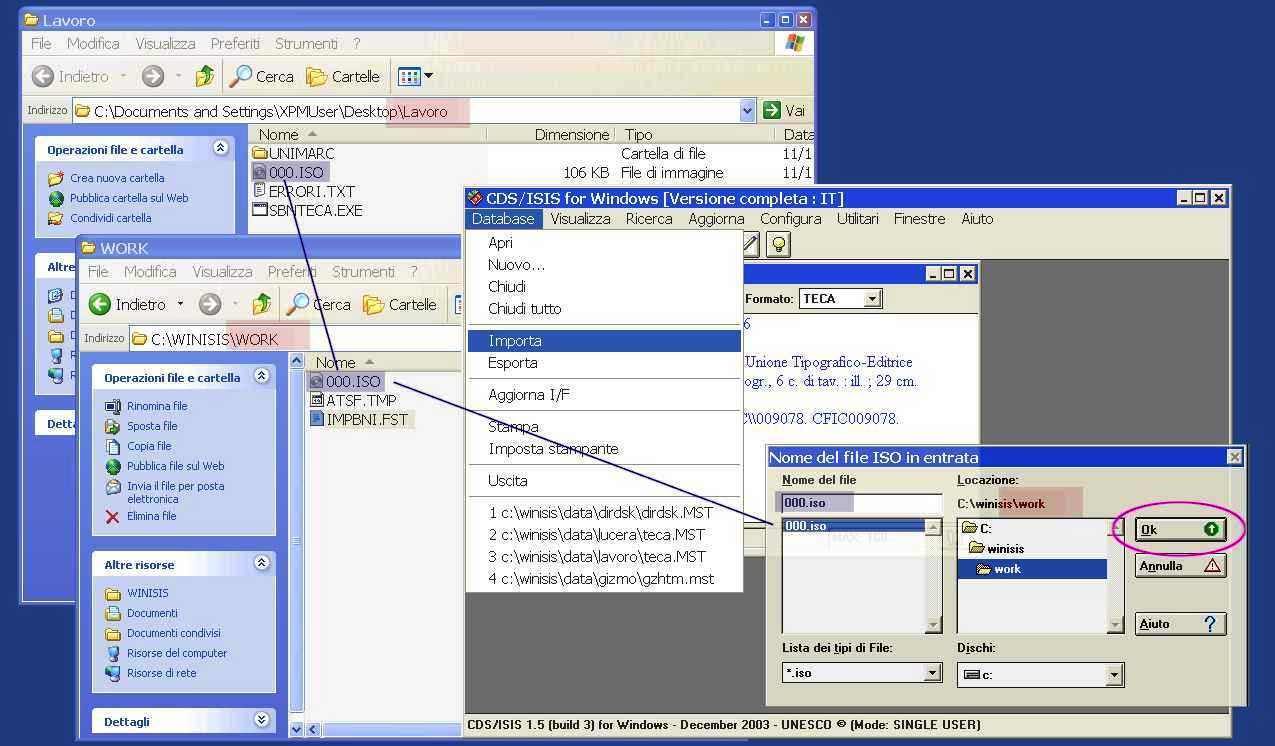This screenshot has height=746, width=1275.
Task: Open Utilitari menu in CDS/ISIS
Action: (857, 219)
